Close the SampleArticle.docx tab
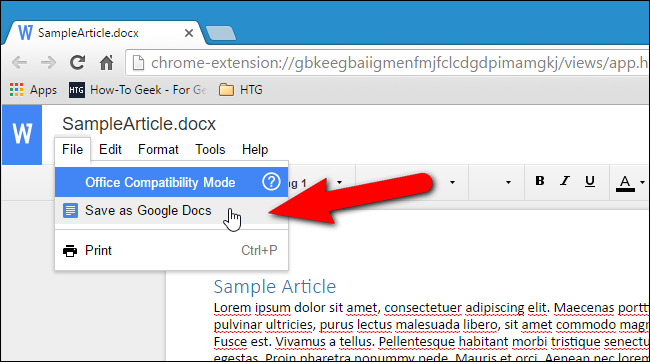The width and height of the screenshot is (650, 362). 189,33
